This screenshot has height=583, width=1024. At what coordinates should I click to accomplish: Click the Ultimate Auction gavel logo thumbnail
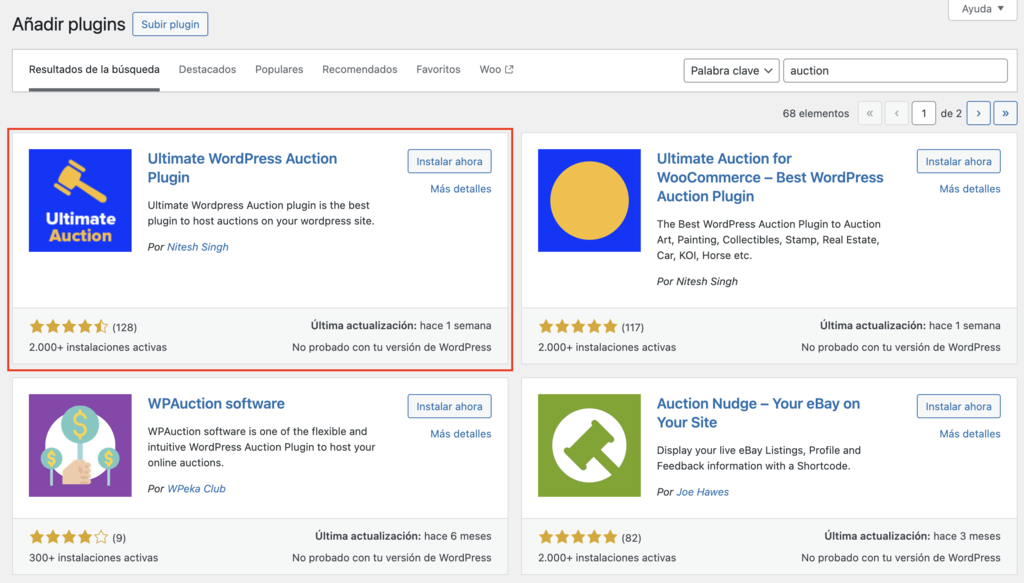tap(80, 200)
